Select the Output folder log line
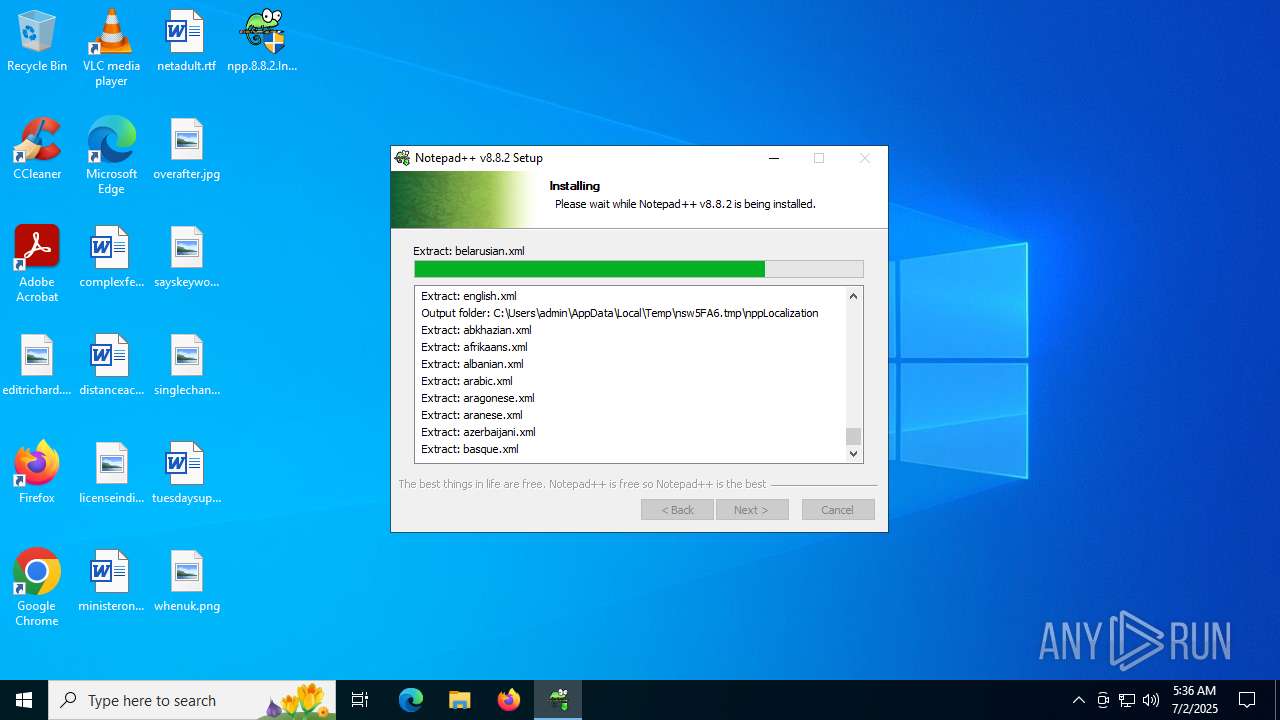The width and height of the screenshot is (1280, 720). (620, 313)
